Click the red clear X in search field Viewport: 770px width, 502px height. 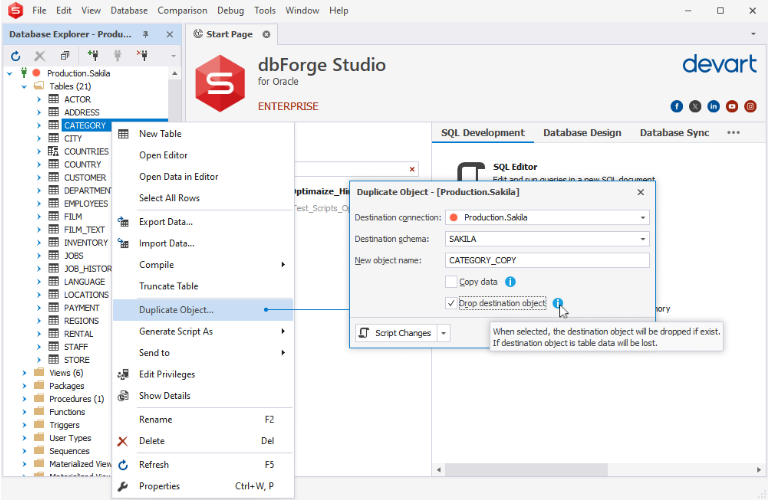[412, 169]
